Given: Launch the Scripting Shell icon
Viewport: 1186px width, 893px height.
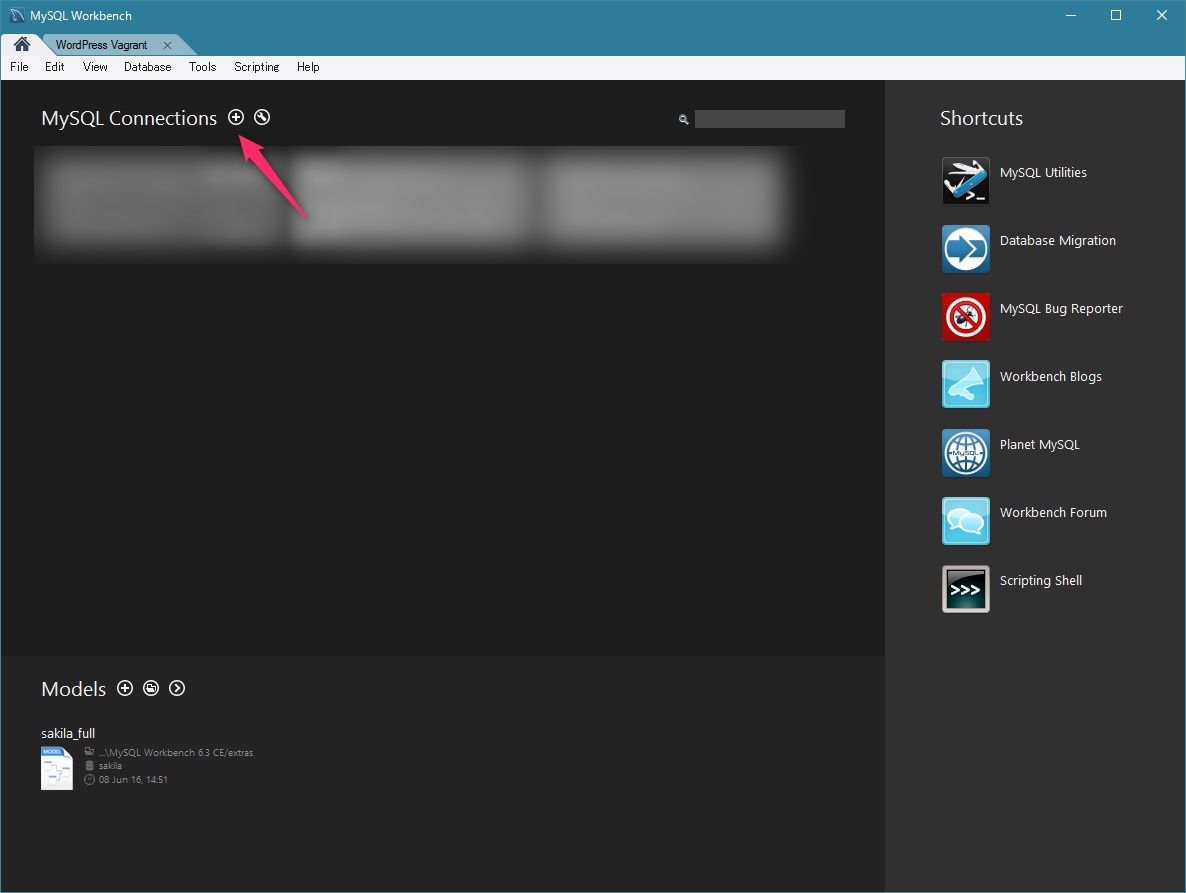Looking at the screenshot, I should (965, 588).
